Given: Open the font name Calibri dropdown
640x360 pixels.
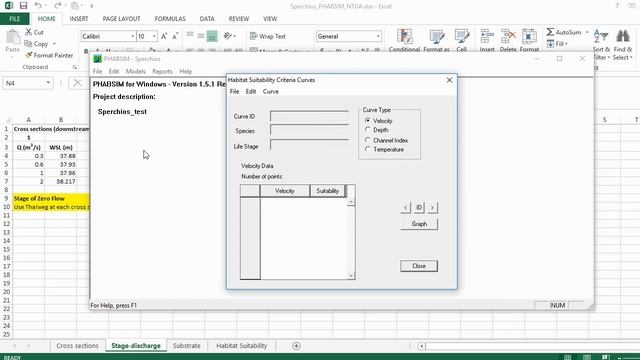Looking at the screenshot, I should (x=132, y=36).
